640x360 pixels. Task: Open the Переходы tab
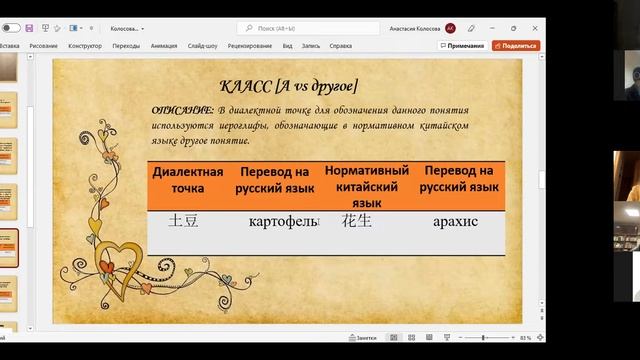point(126,46)
